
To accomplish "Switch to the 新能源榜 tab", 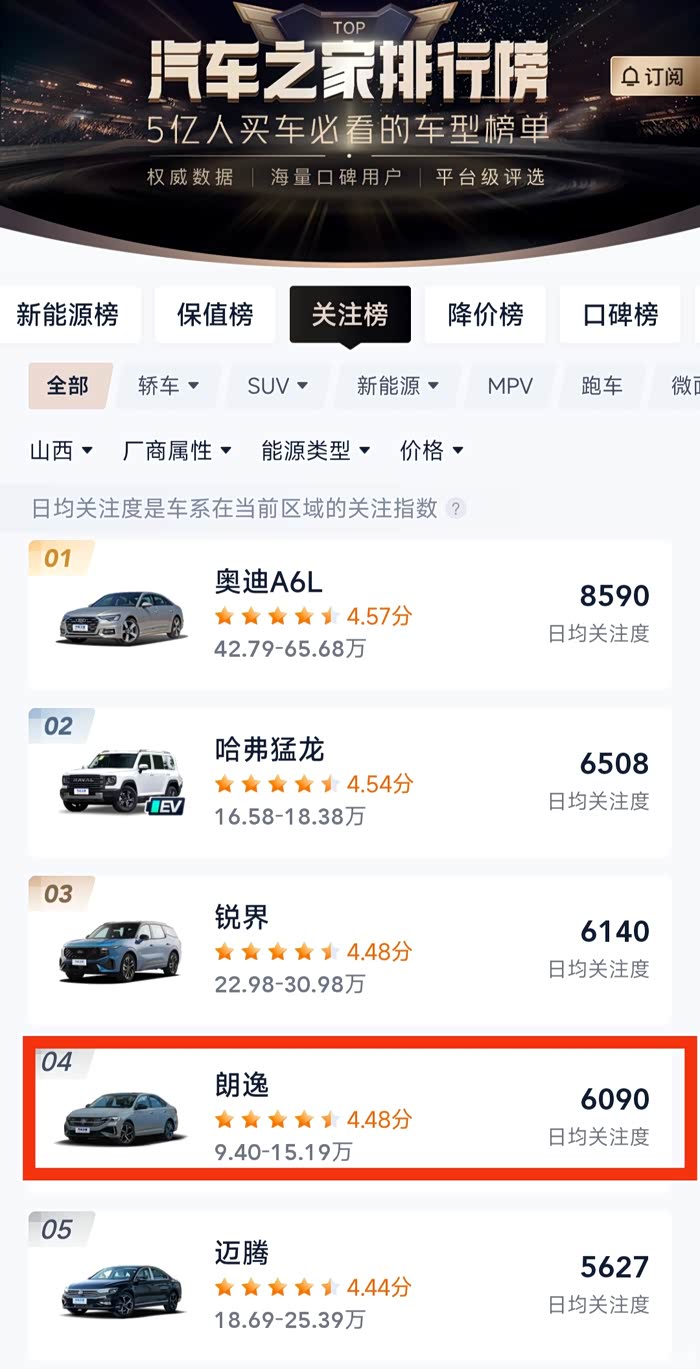I will point(68,315).
